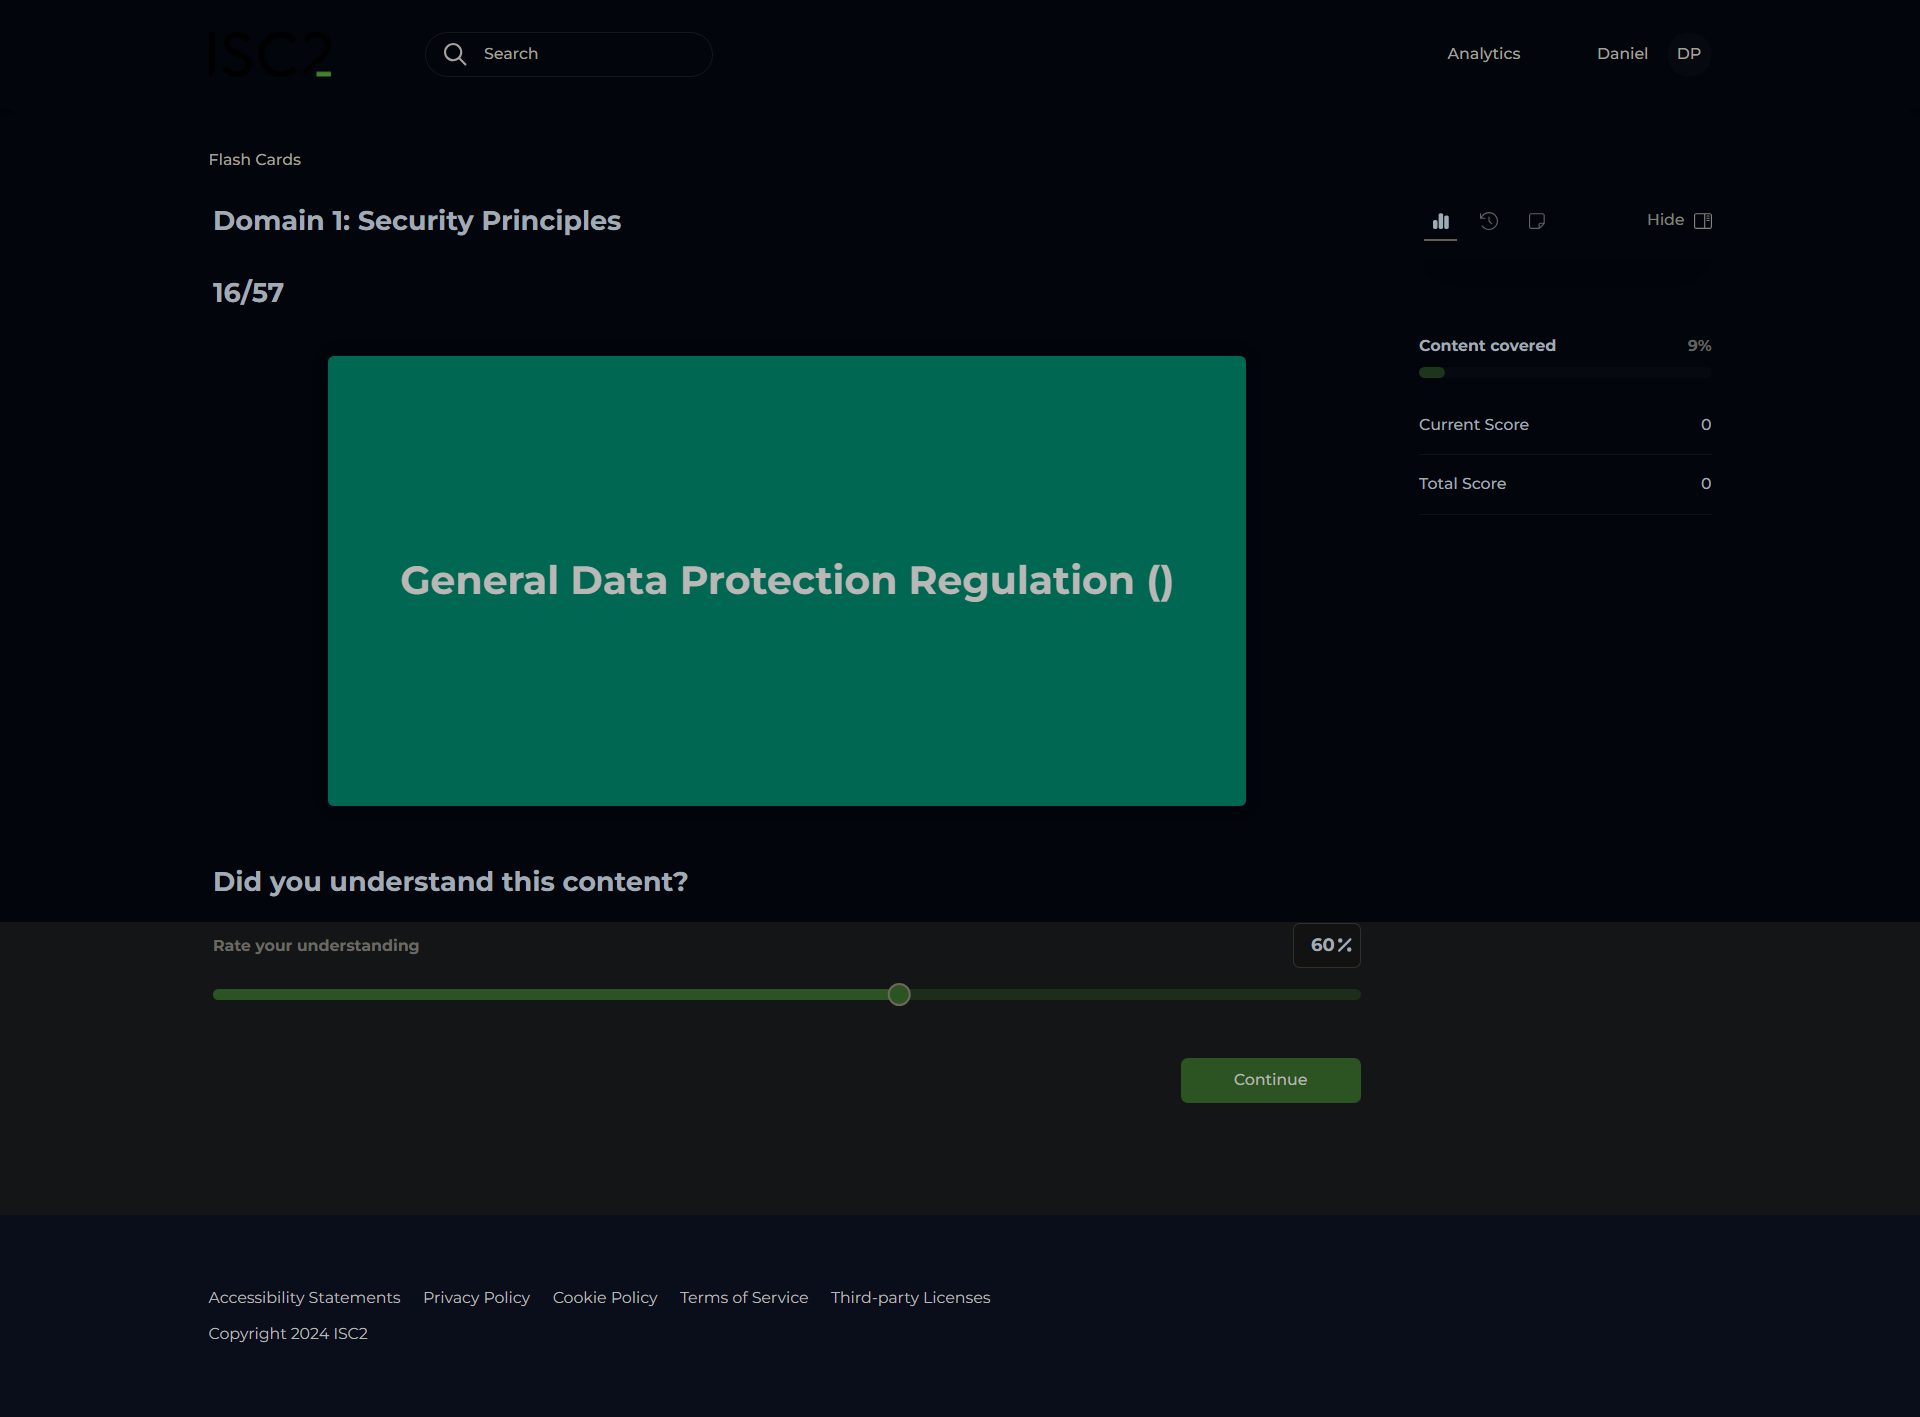The height and width of the screenshot is (1417, 1920).
Task: Click in the Search field
Action: click(x=590, y=54)
